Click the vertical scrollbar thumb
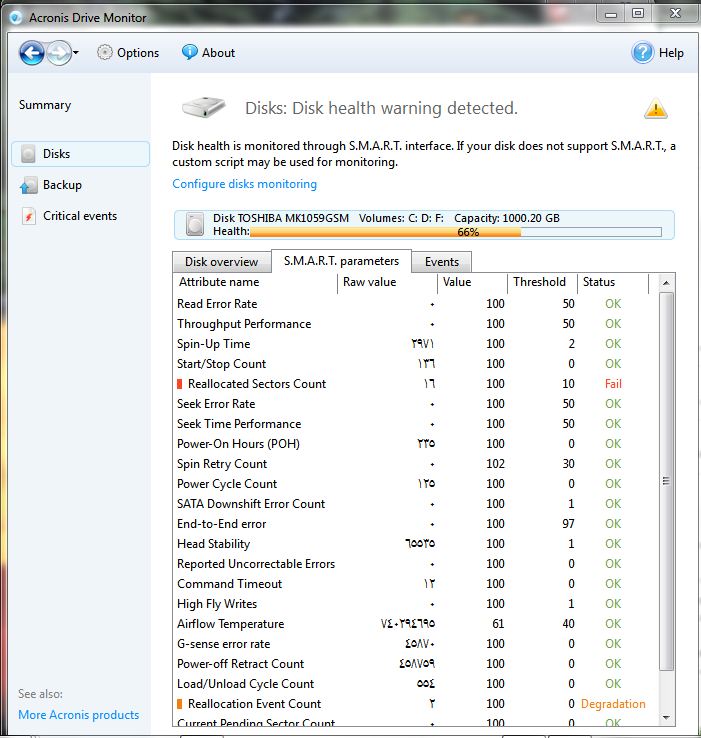Viewport: 701px width, 738px height. (666, 481)
